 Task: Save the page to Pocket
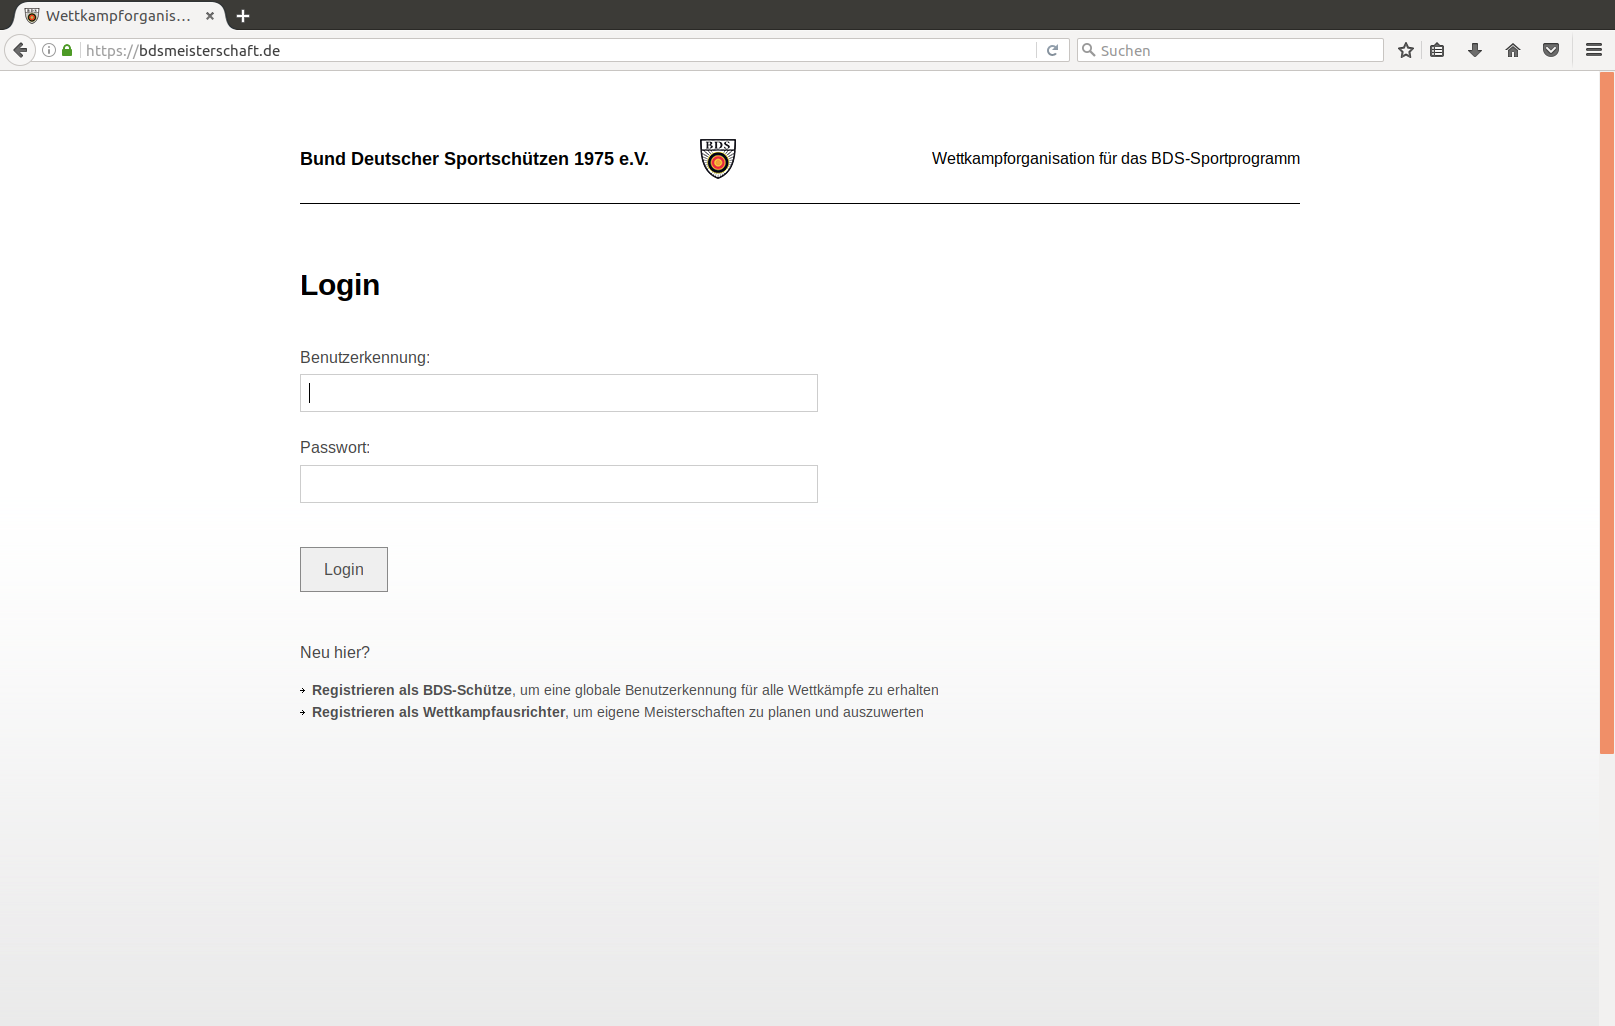[1550, 49]
